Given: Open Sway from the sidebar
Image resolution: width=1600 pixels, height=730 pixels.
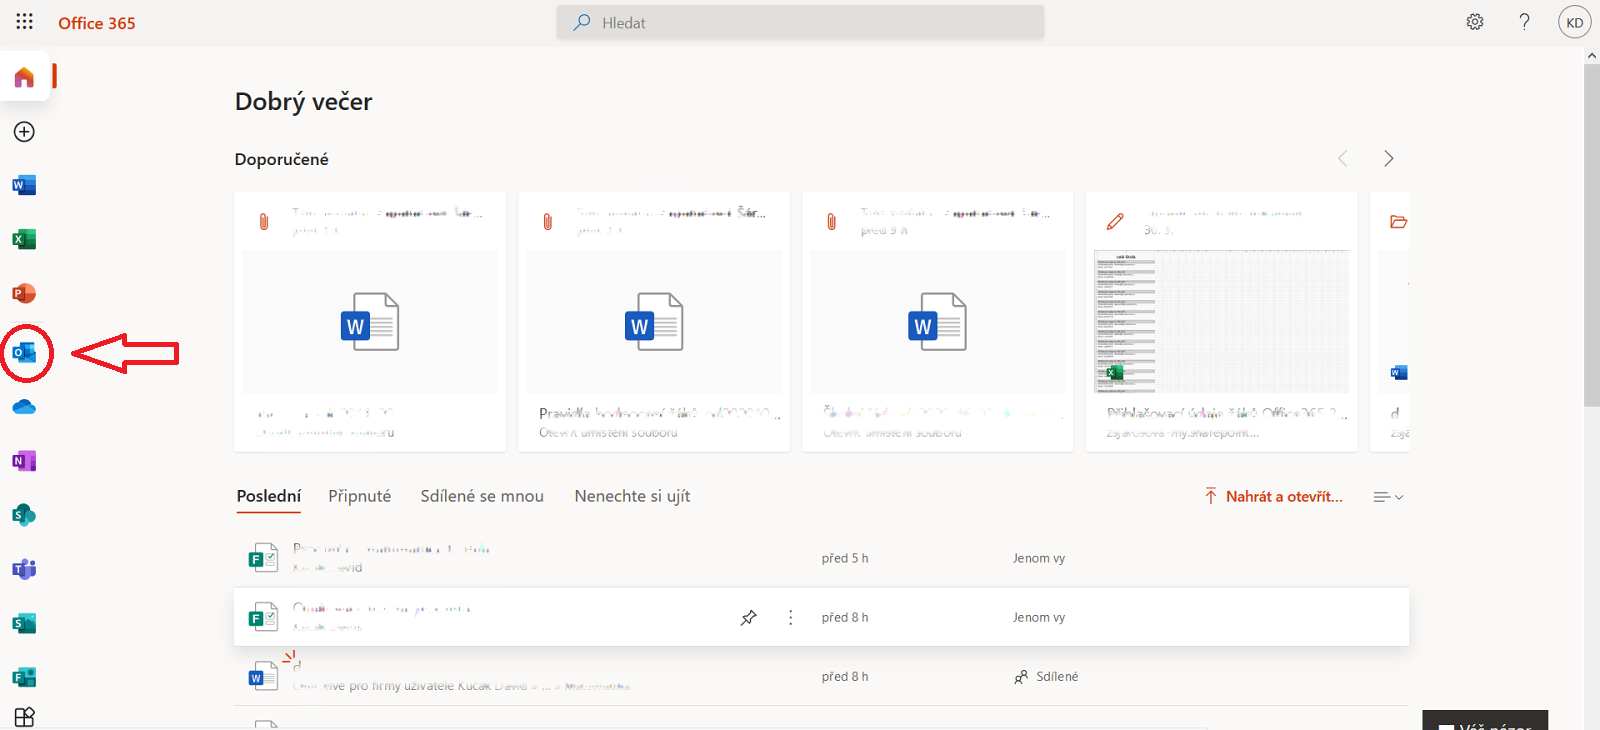Looking at the screenshot, I should (24, 623).
